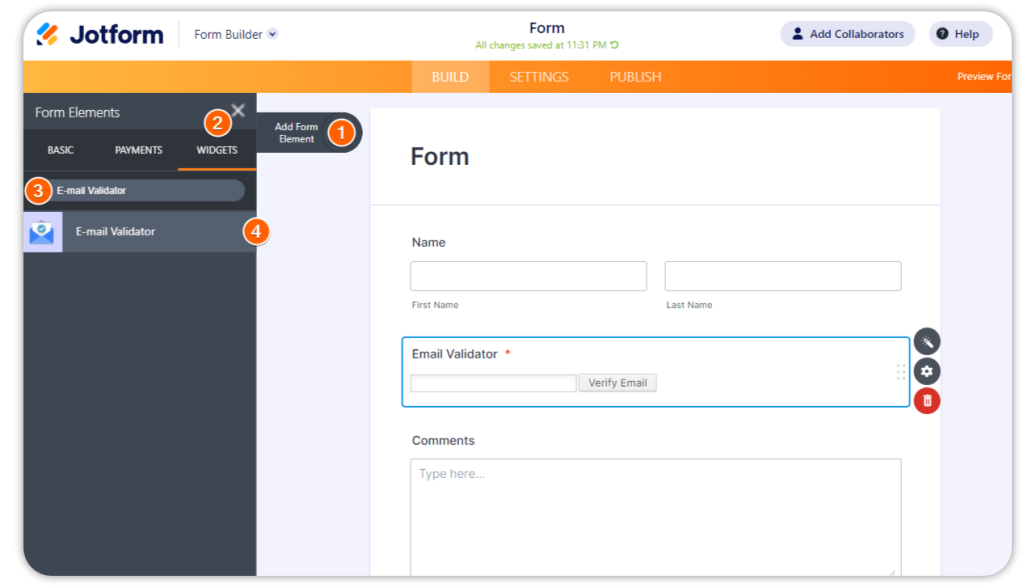
Task: Click the Email Validator label
Action: [x=455, y=354]
